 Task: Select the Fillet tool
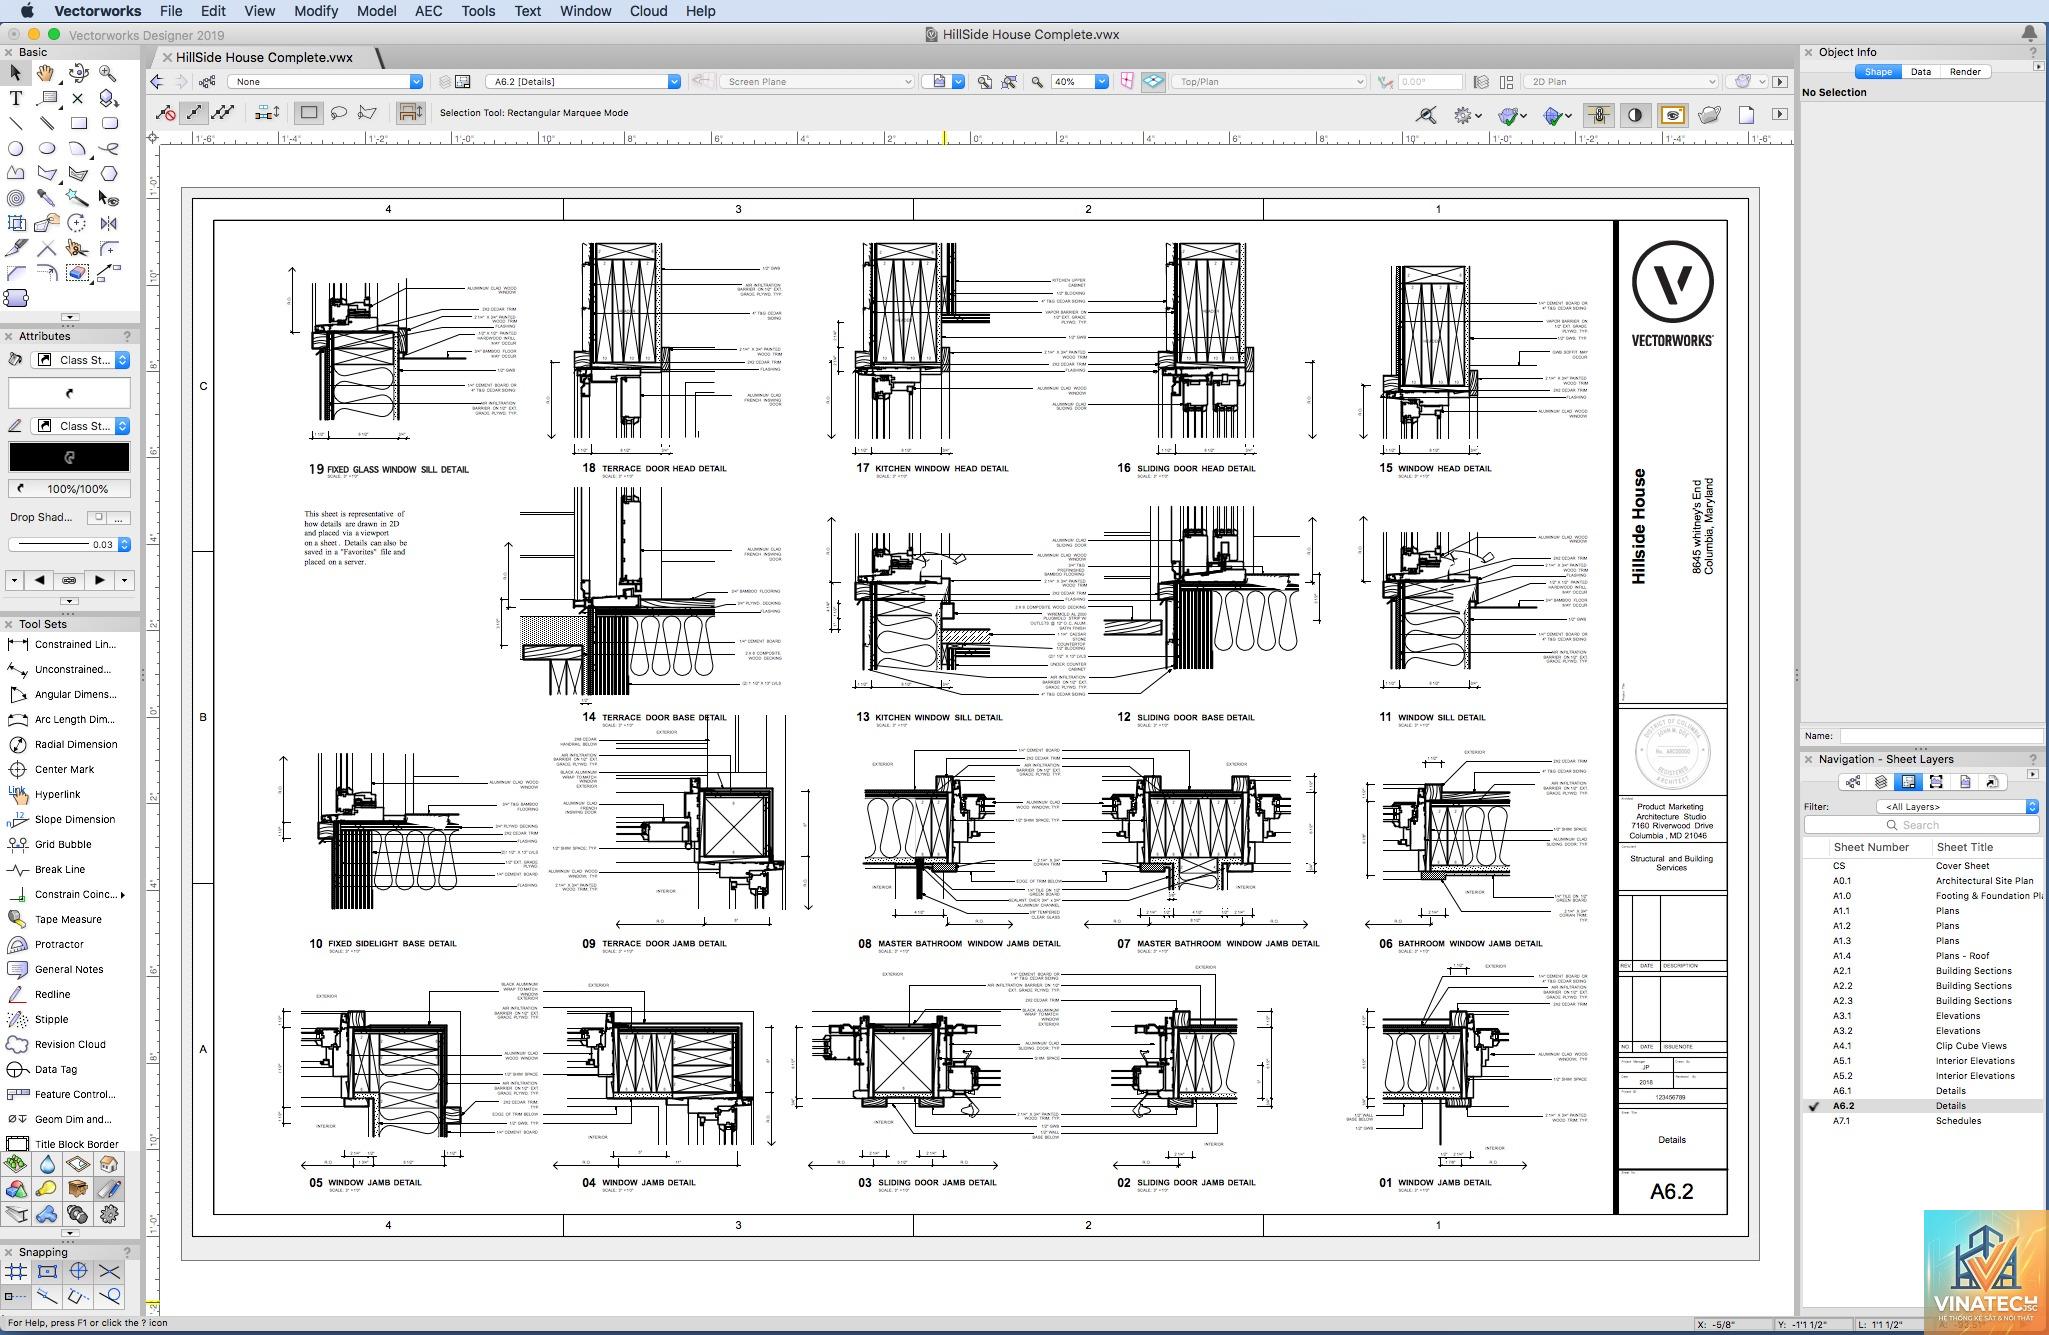[109, 248]
